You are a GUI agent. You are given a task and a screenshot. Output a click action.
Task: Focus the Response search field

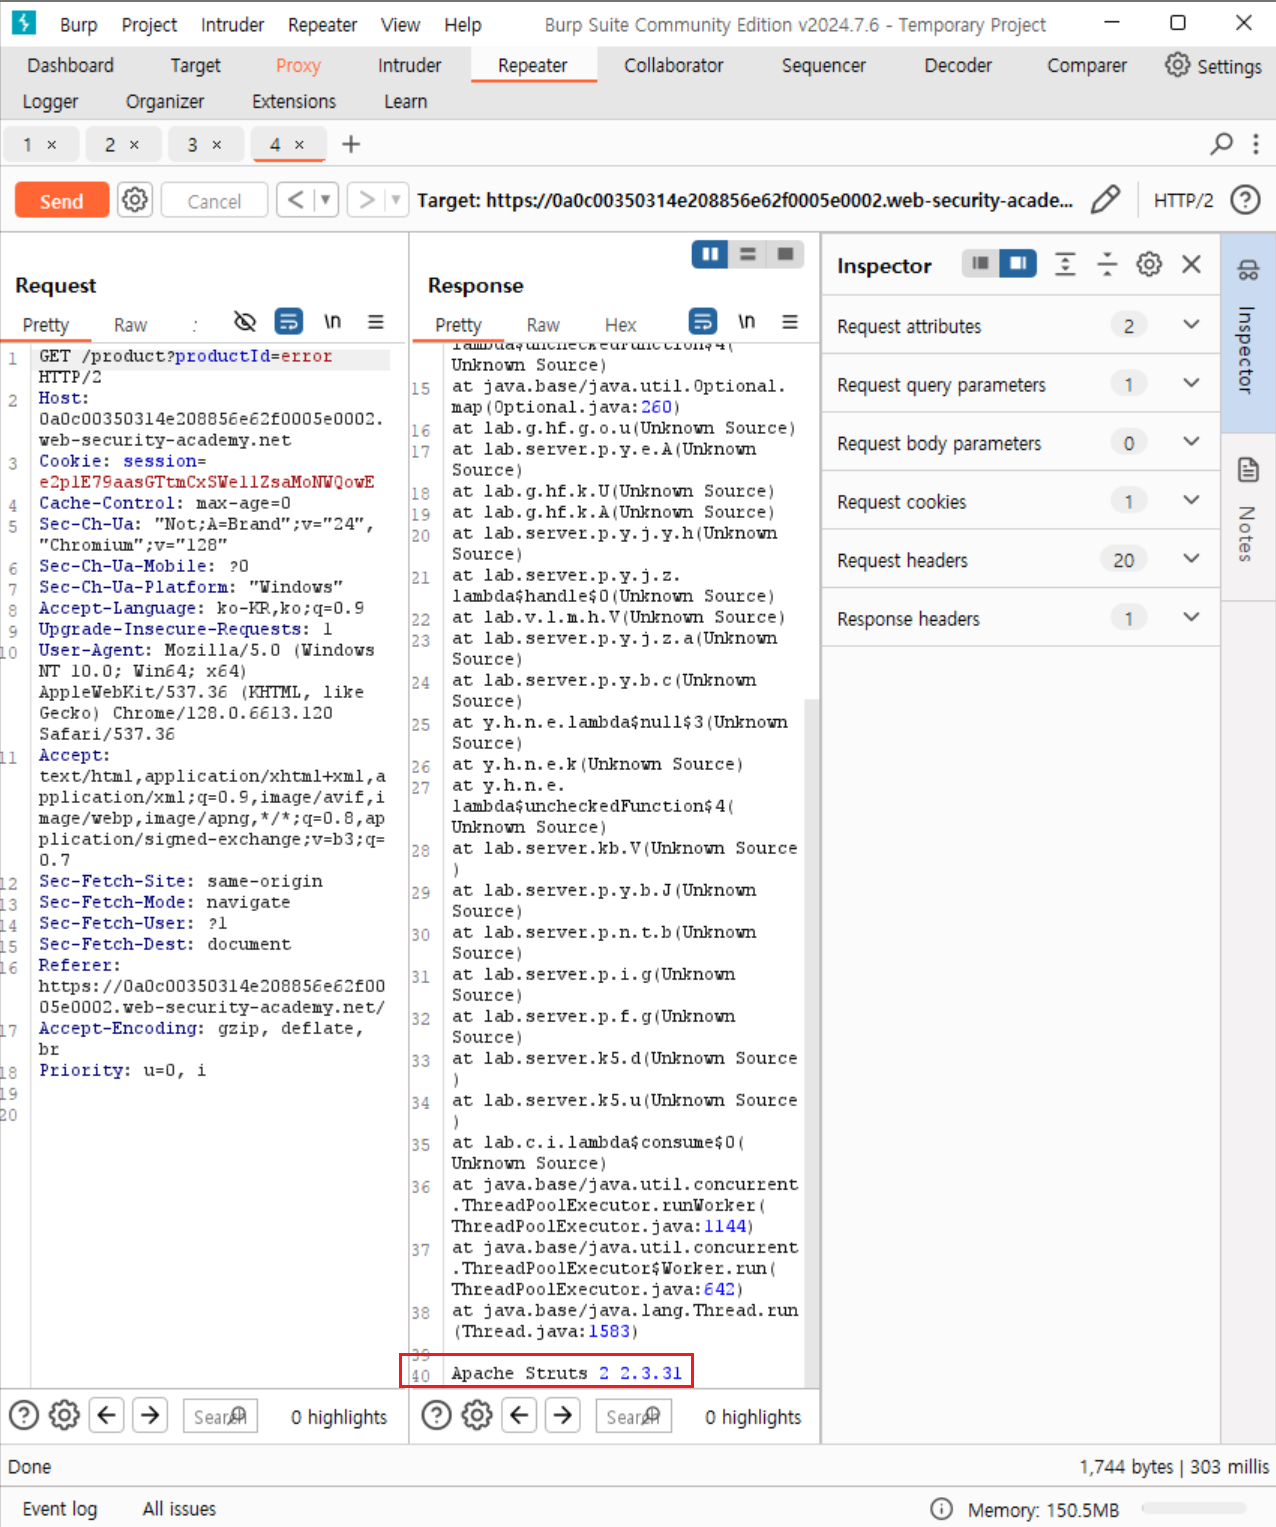(x=633, y=1416)
